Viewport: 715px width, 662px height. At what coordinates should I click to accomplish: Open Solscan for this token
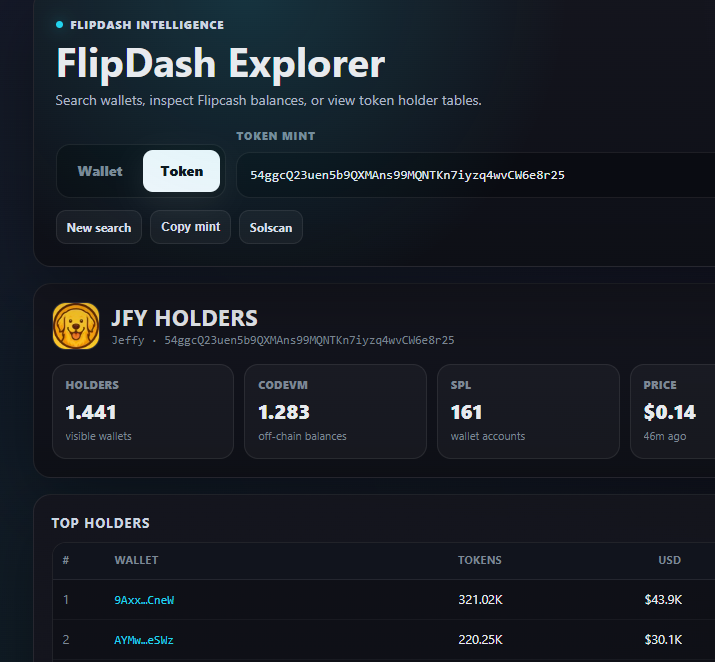tap(271, 227)
